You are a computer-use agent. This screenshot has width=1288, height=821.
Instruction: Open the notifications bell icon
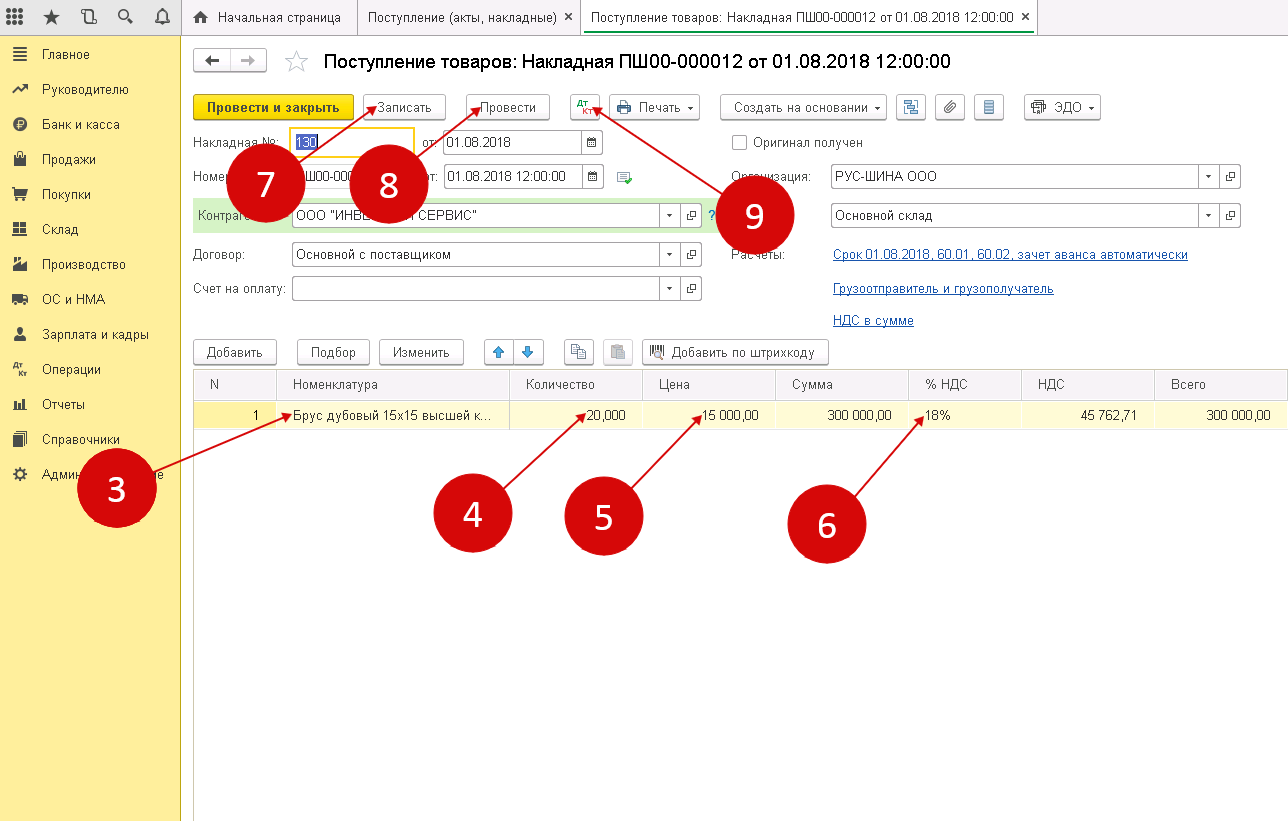(162, 17)
